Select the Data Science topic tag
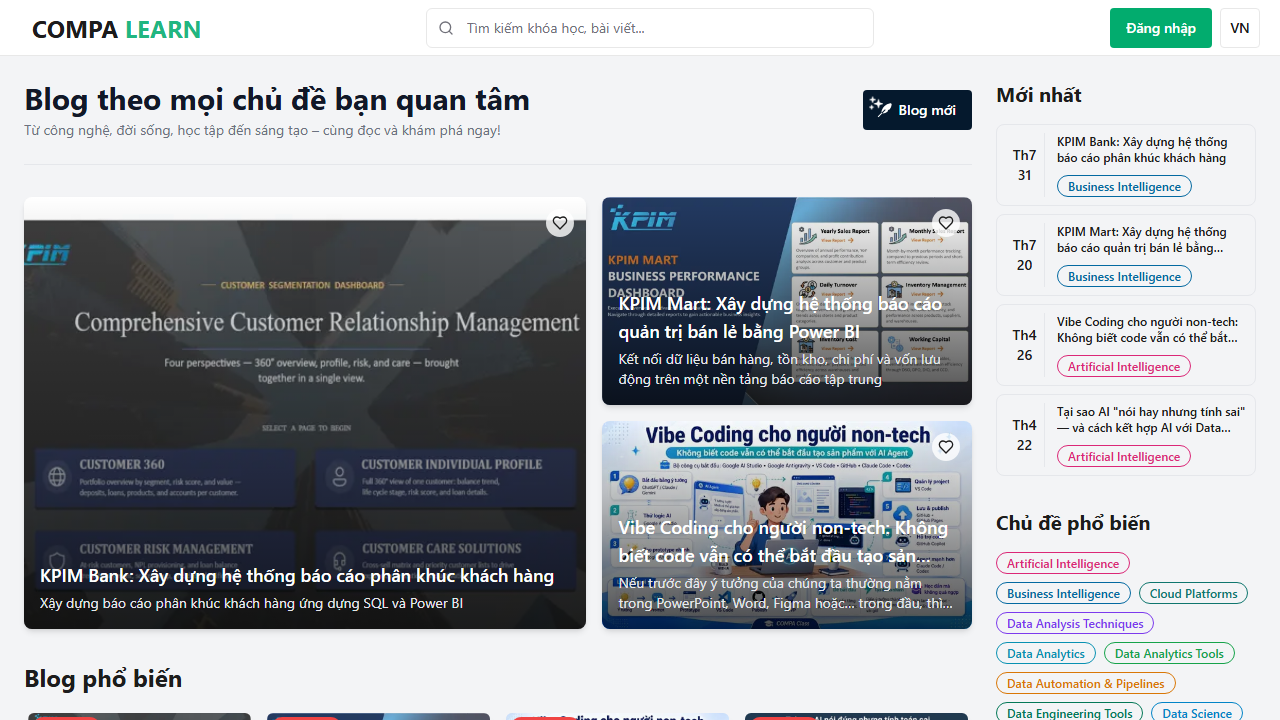The width and height of the screenshot is (1280, 720). 1197,714
